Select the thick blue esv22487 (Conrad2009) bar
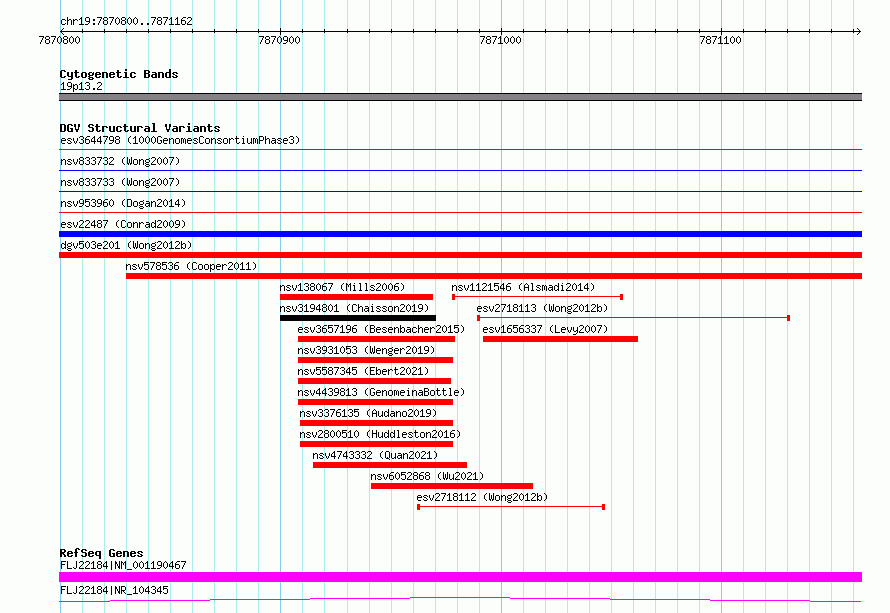Image resolution: width=890 pixels, height=613 pixels. [460, 234]
